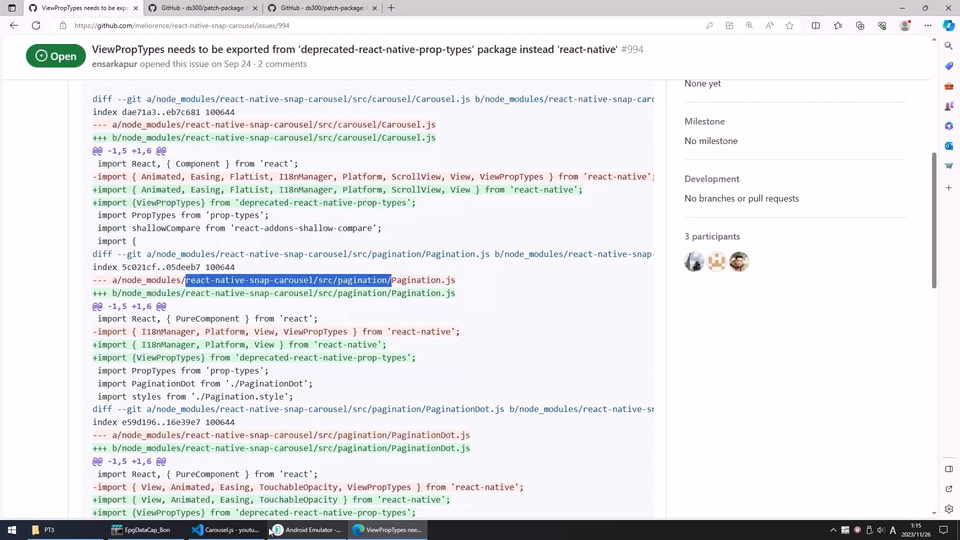The height and width of the screenshot is (540, 960).
Task: Open the volume icon in the system tray
Action: click(880, 530)
